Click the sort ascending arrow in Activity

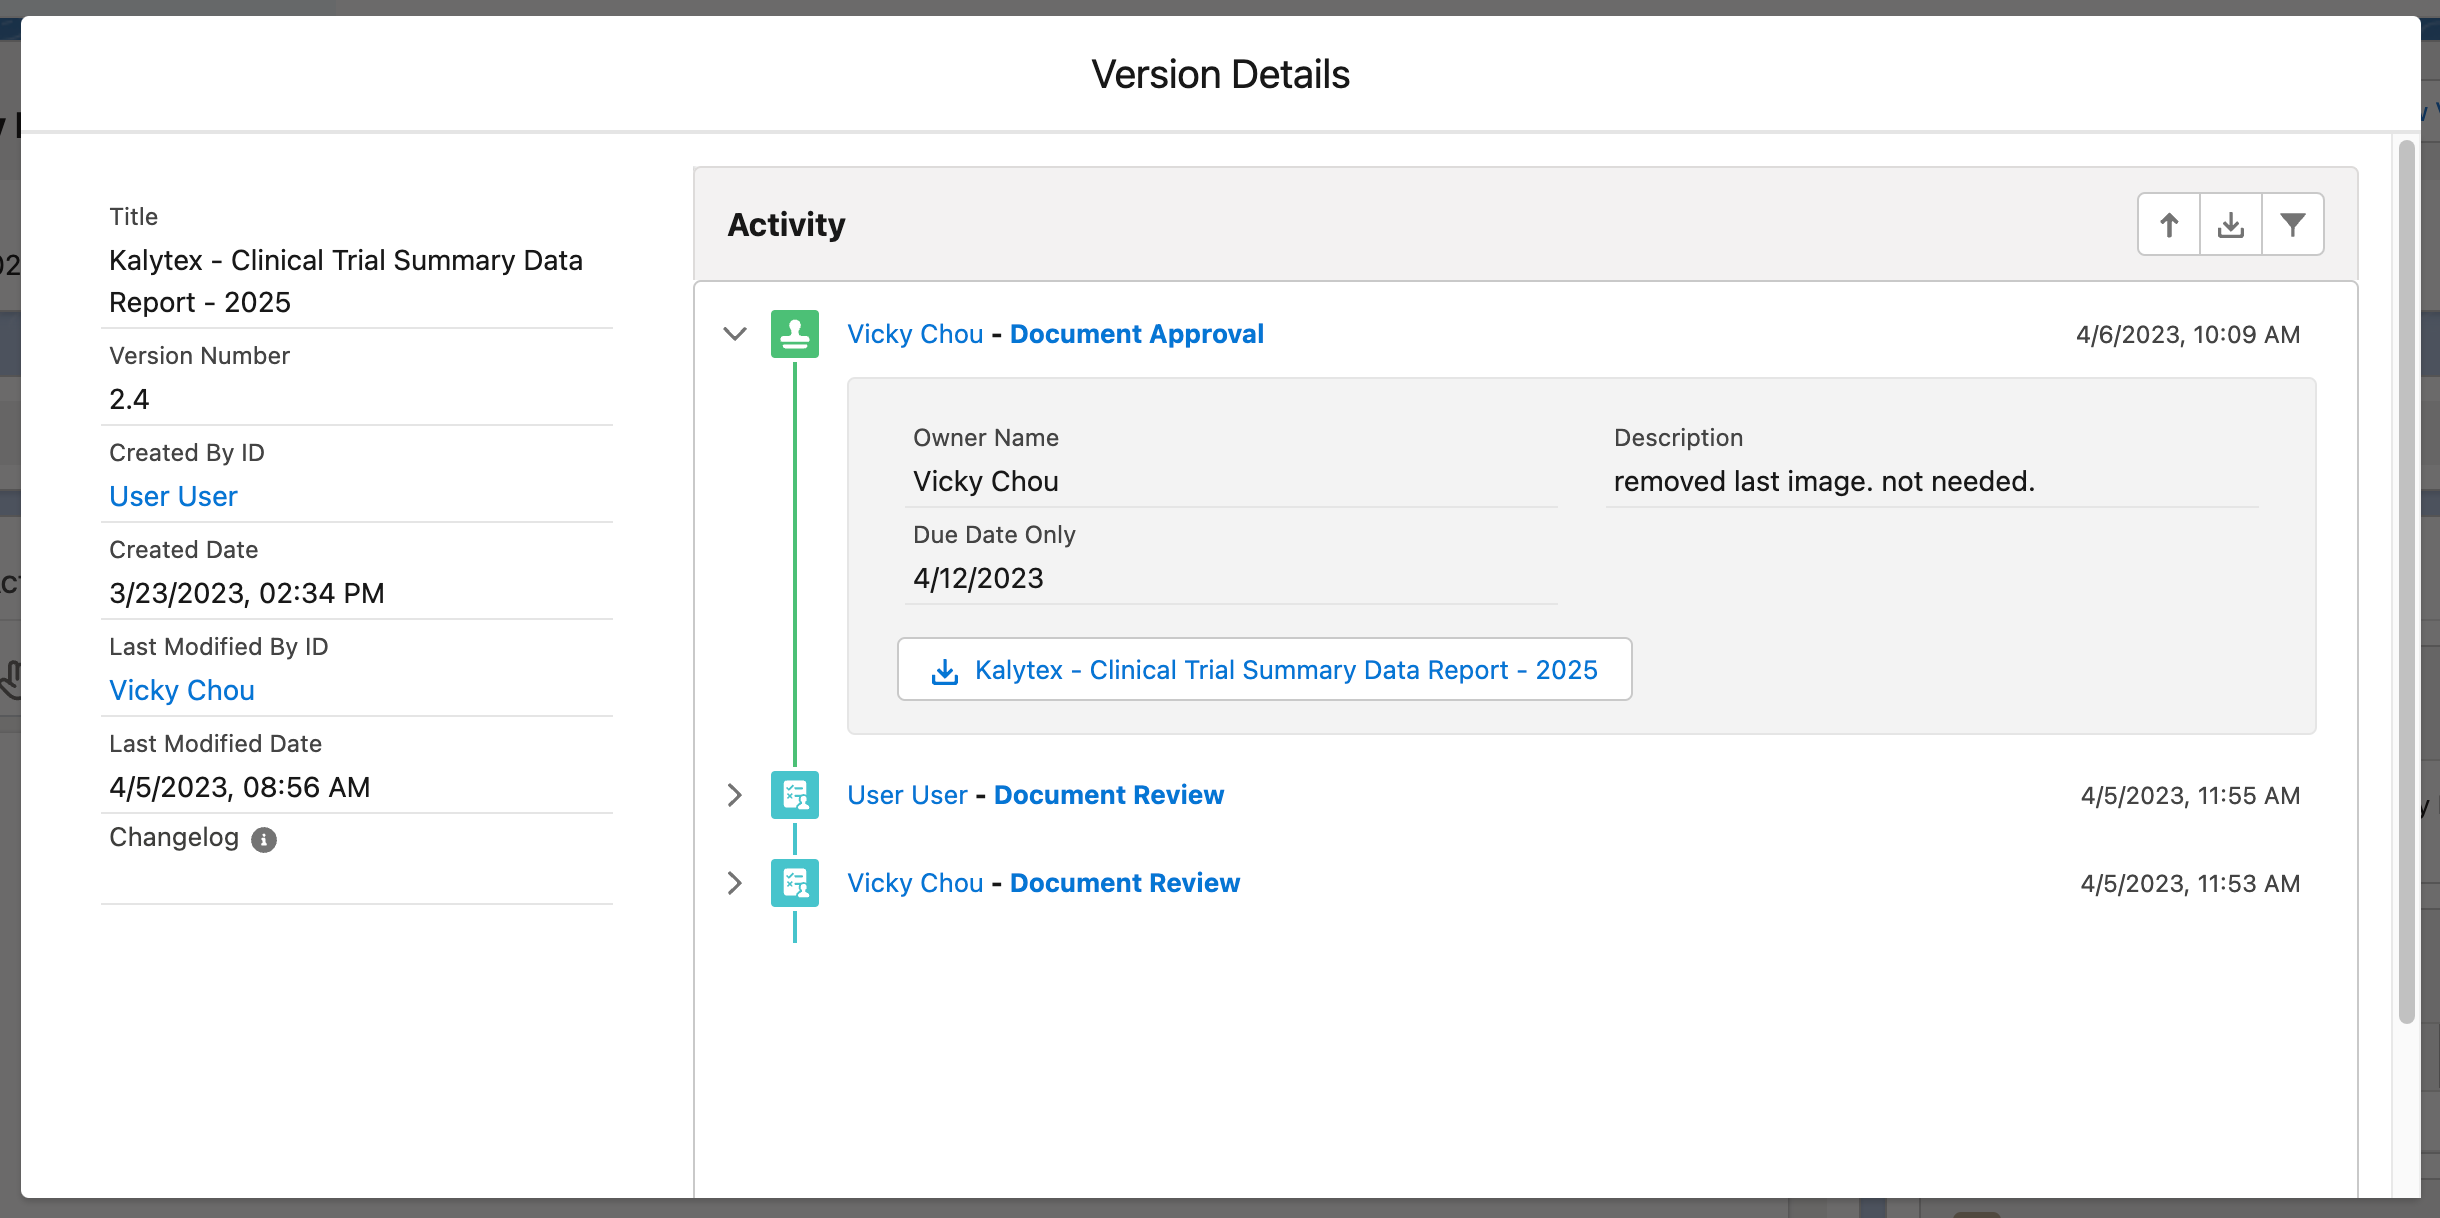point(2168,225)
